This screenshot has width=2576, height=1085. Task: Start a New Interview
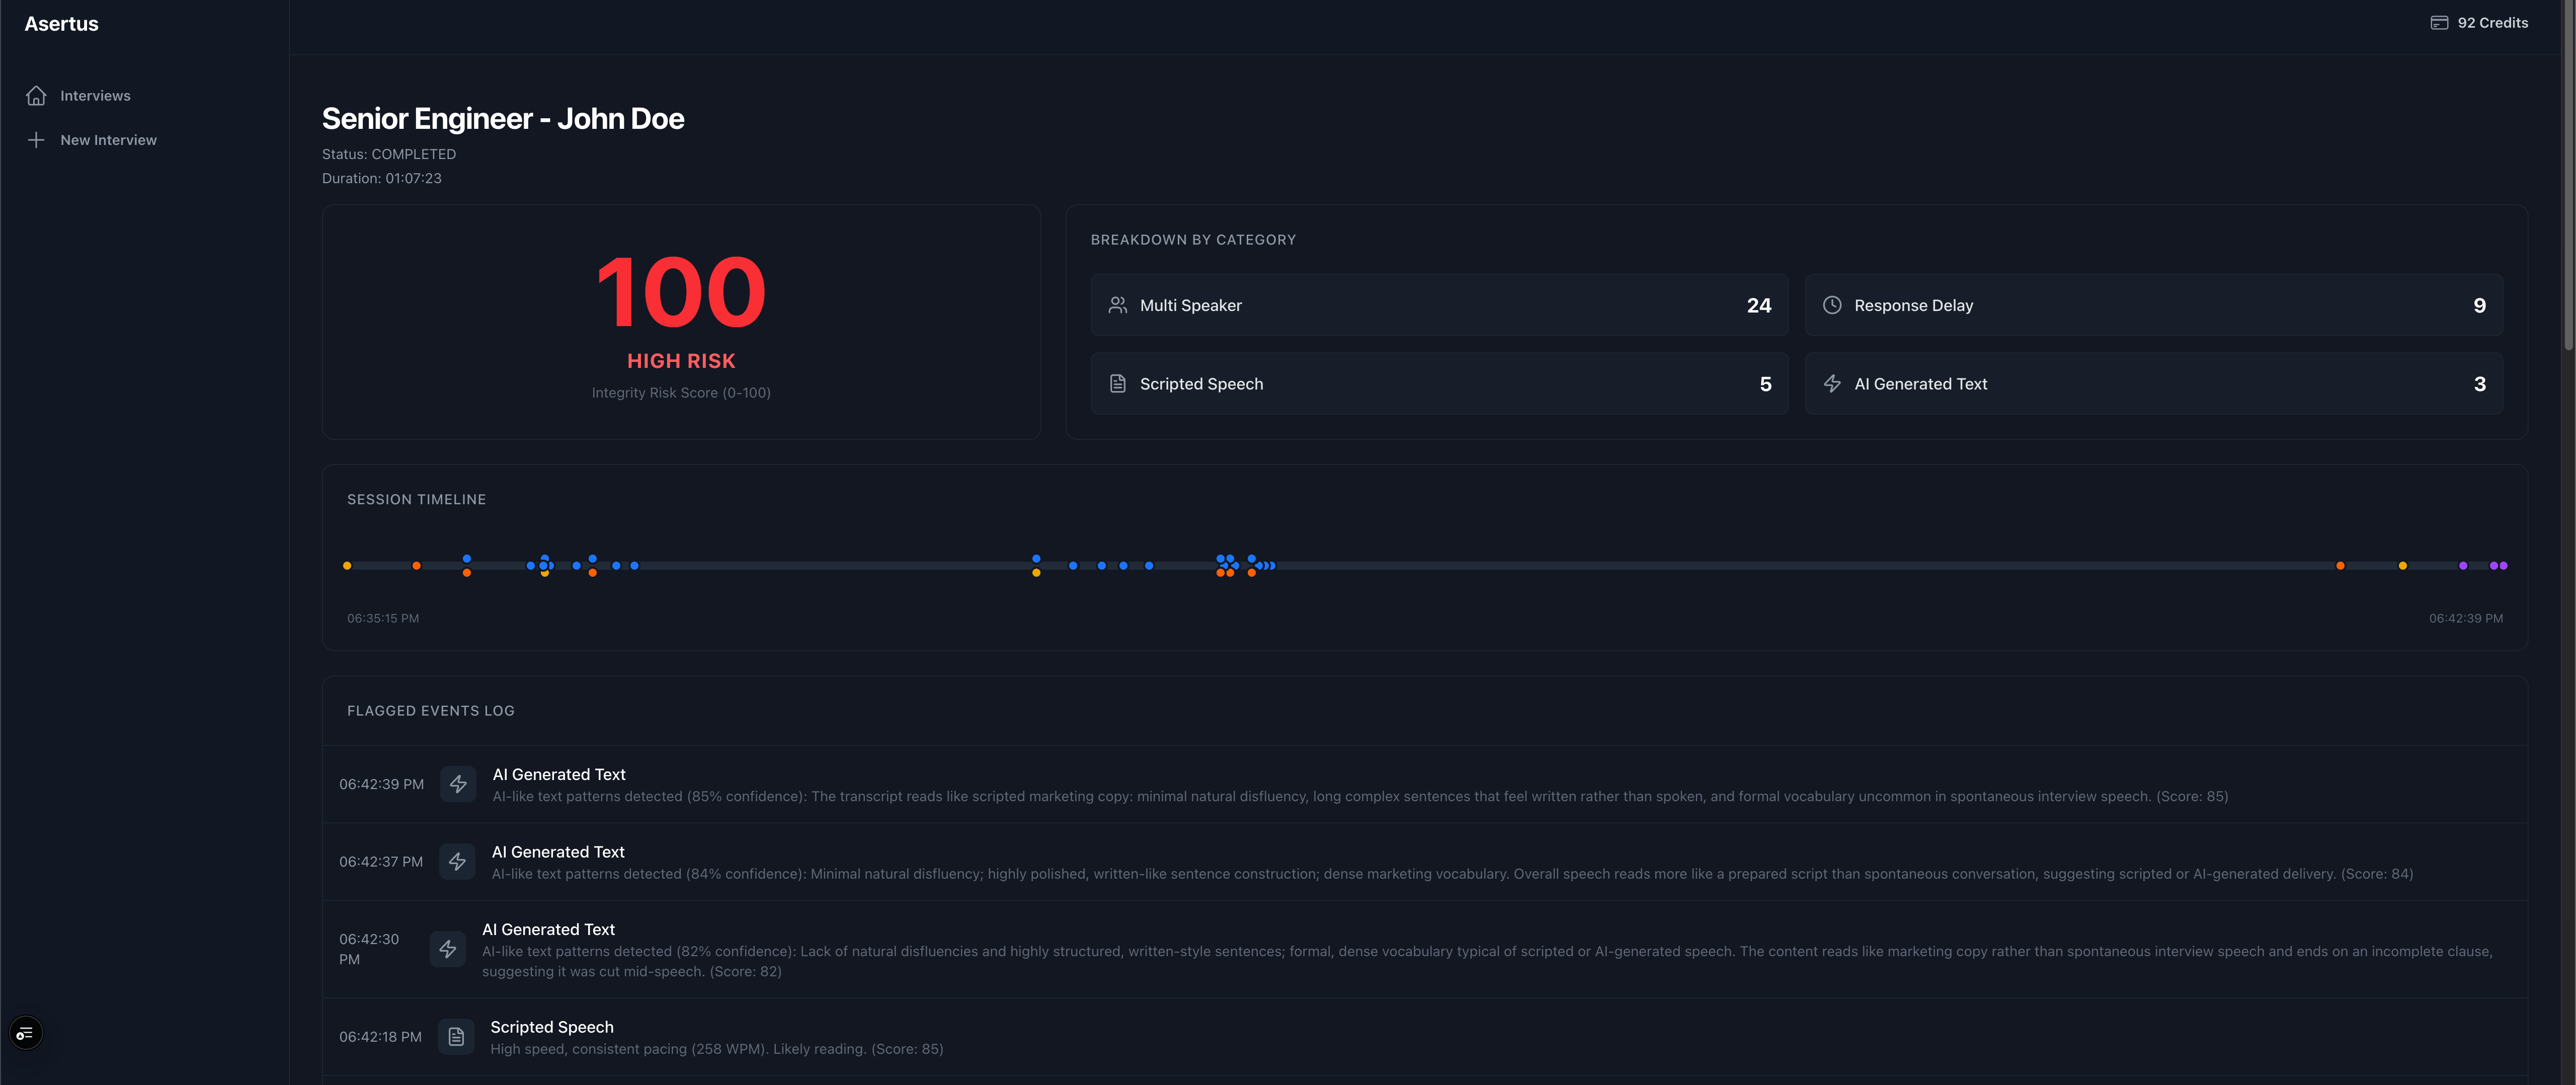click(x=108, y=140)
